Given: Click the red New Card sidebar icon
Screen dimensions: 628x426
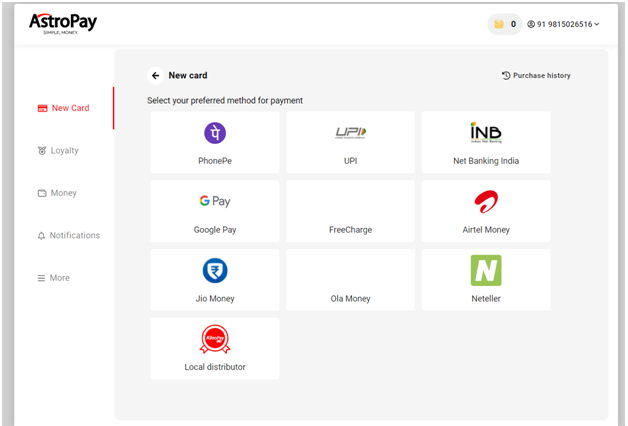Looking at the screenshot, I should (42, 109).
